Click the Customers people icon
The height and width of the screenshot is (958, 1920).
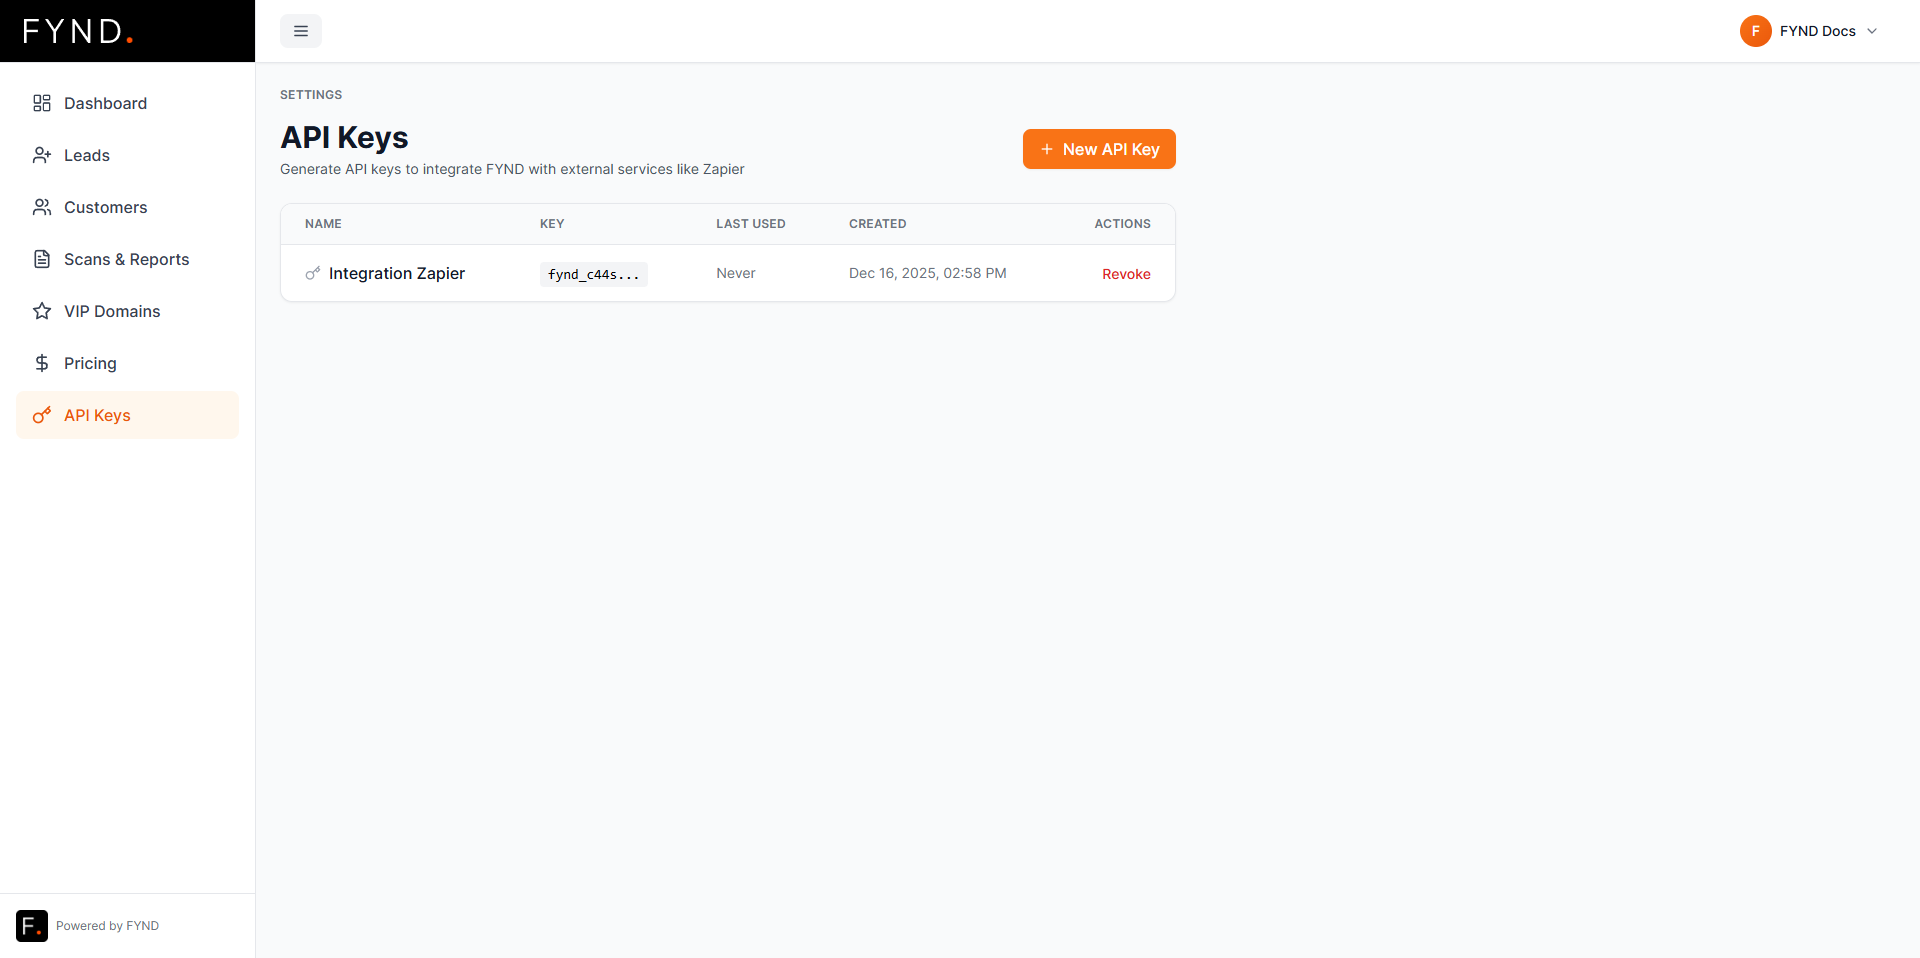(42, 207)
